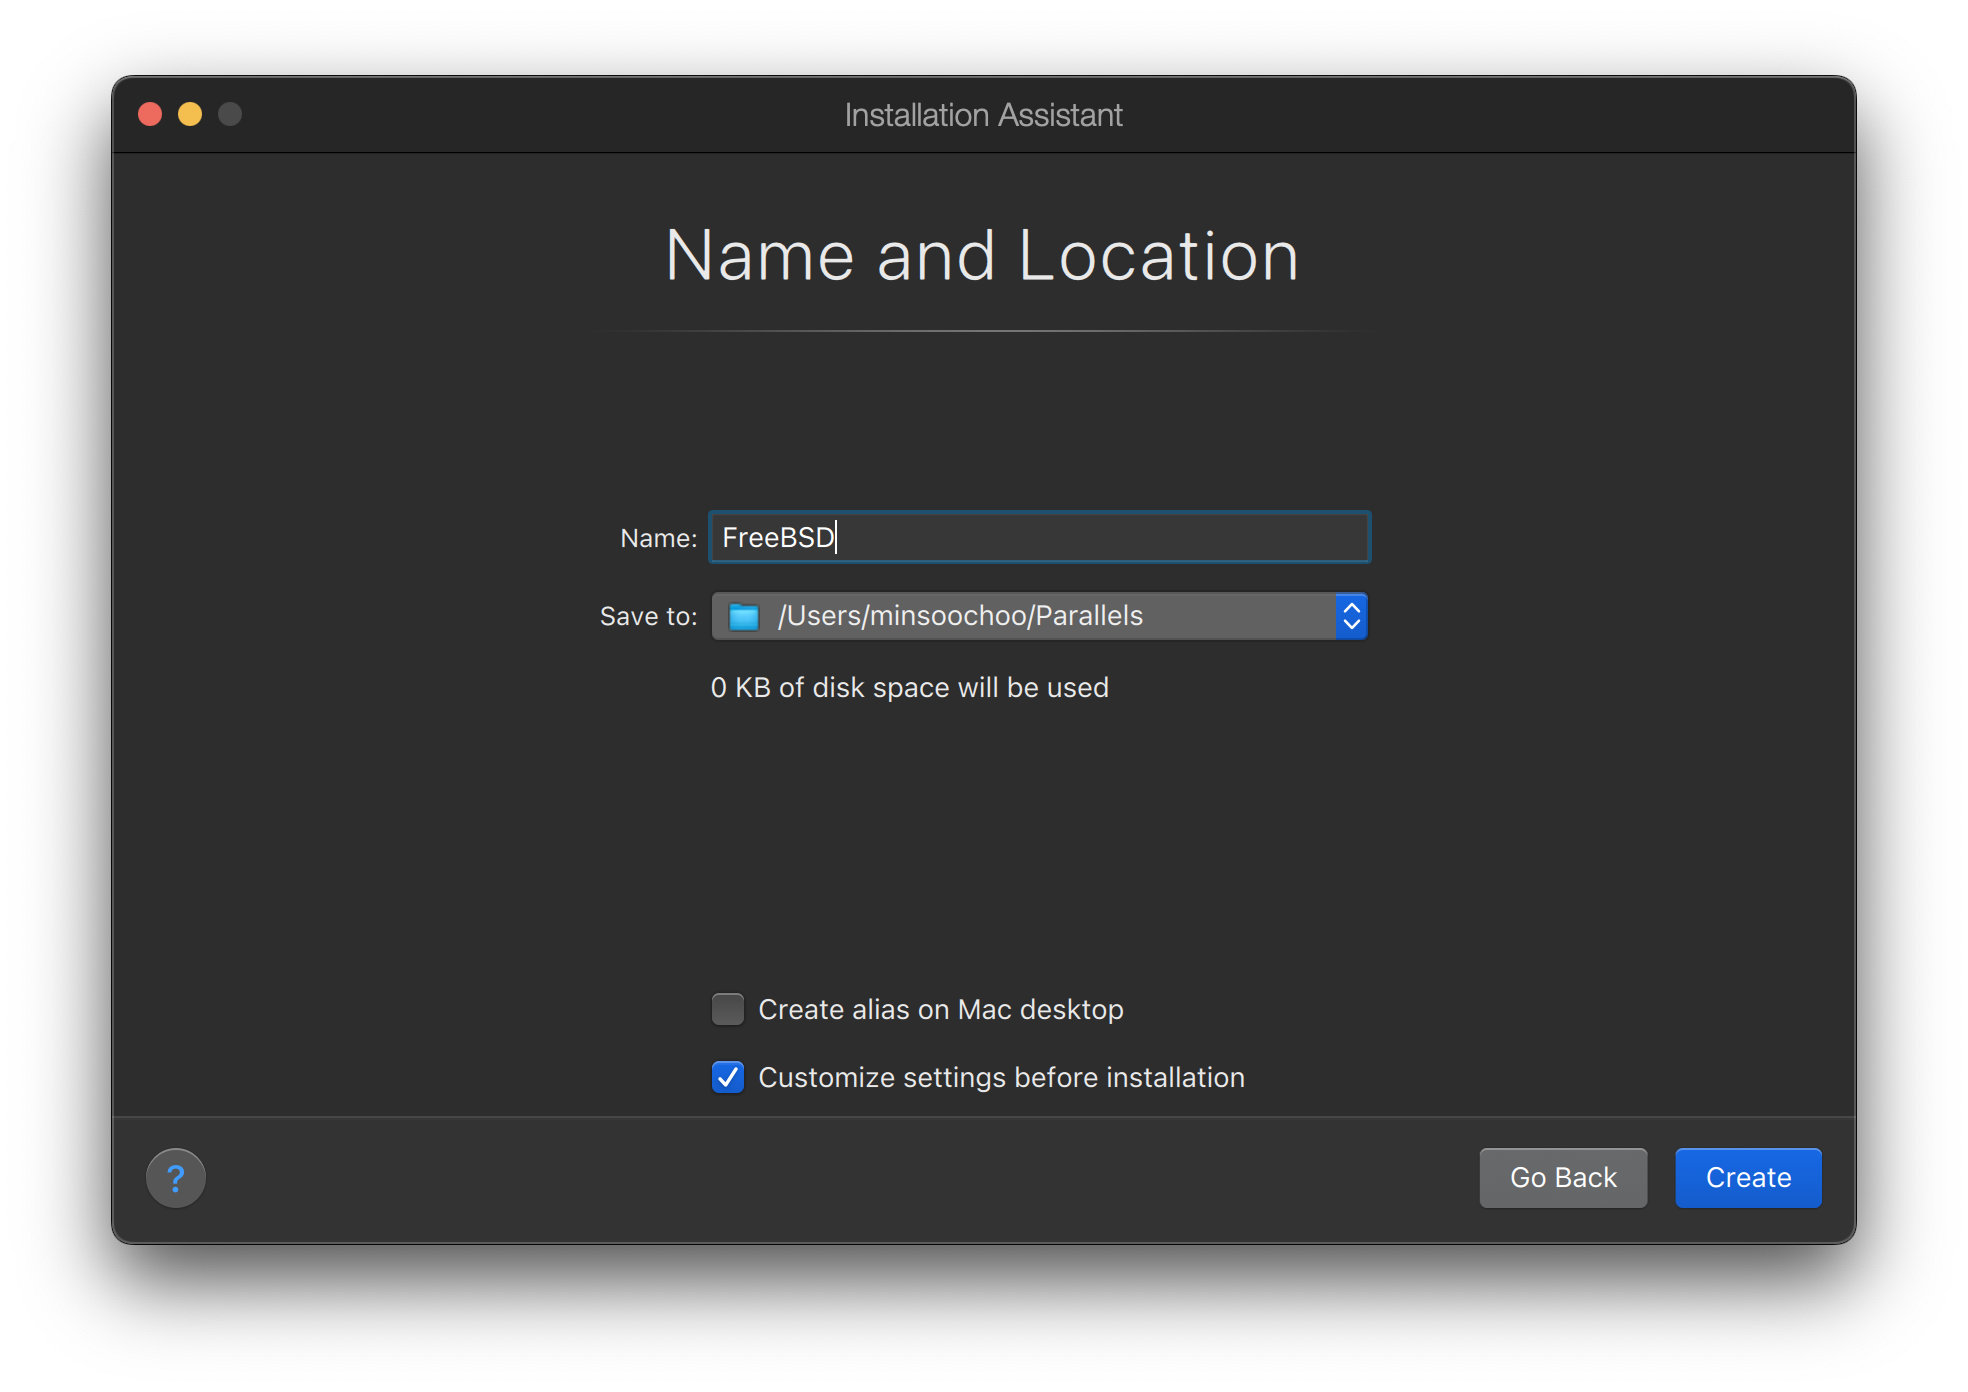Click the Name and Location heading
This screenshot has height=1392, width=1968.
(982, 256)
